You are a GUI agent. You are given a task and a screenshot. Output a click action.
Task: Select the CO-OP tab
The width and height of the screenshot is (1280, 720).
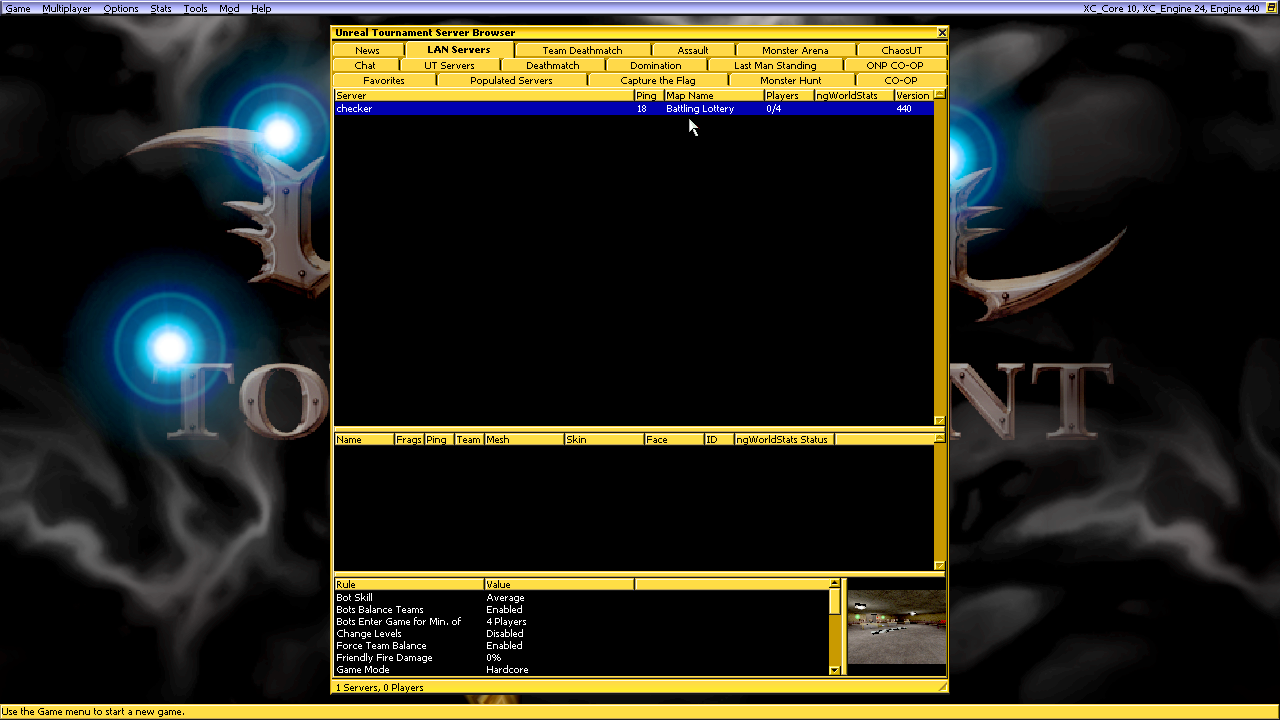coord(901,80)
